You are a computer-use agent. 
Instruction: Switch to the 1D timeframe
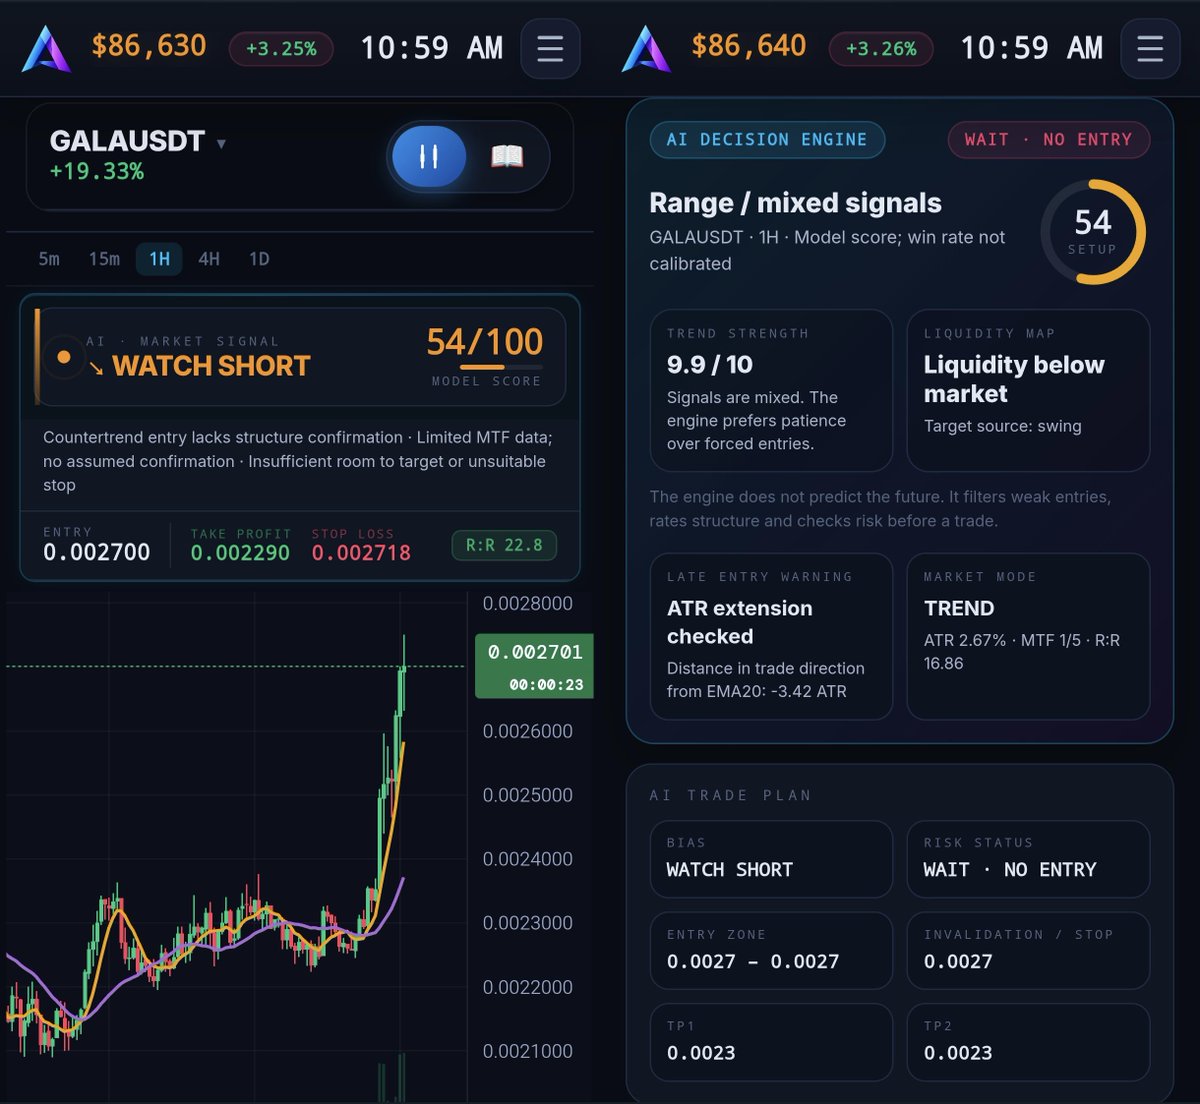[x=259, y=259]
